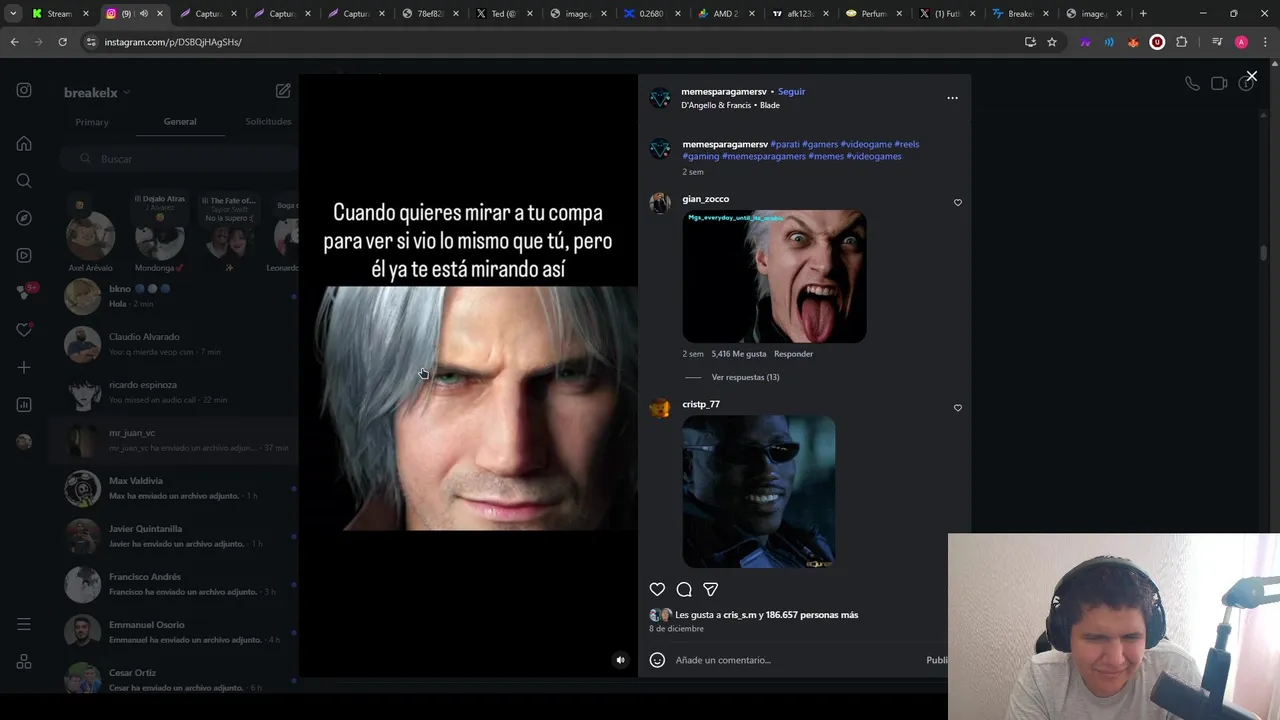1280x720 pixels.
Task: Open the gian_zocco profile from the comment
Action: pyautogui.click(x=706, y=199)
